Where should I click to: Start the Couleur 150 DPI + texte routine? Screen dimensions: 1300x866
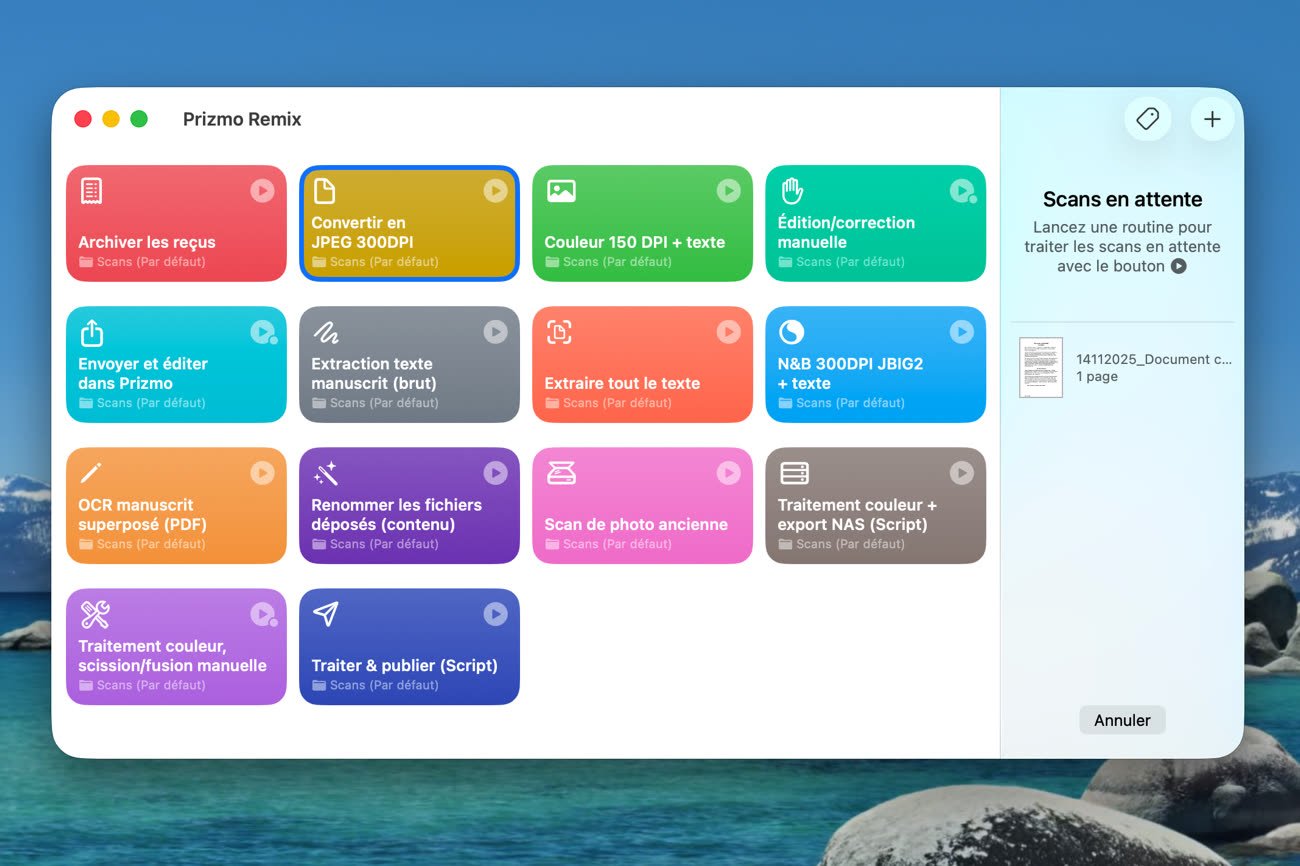click(728, 190)
